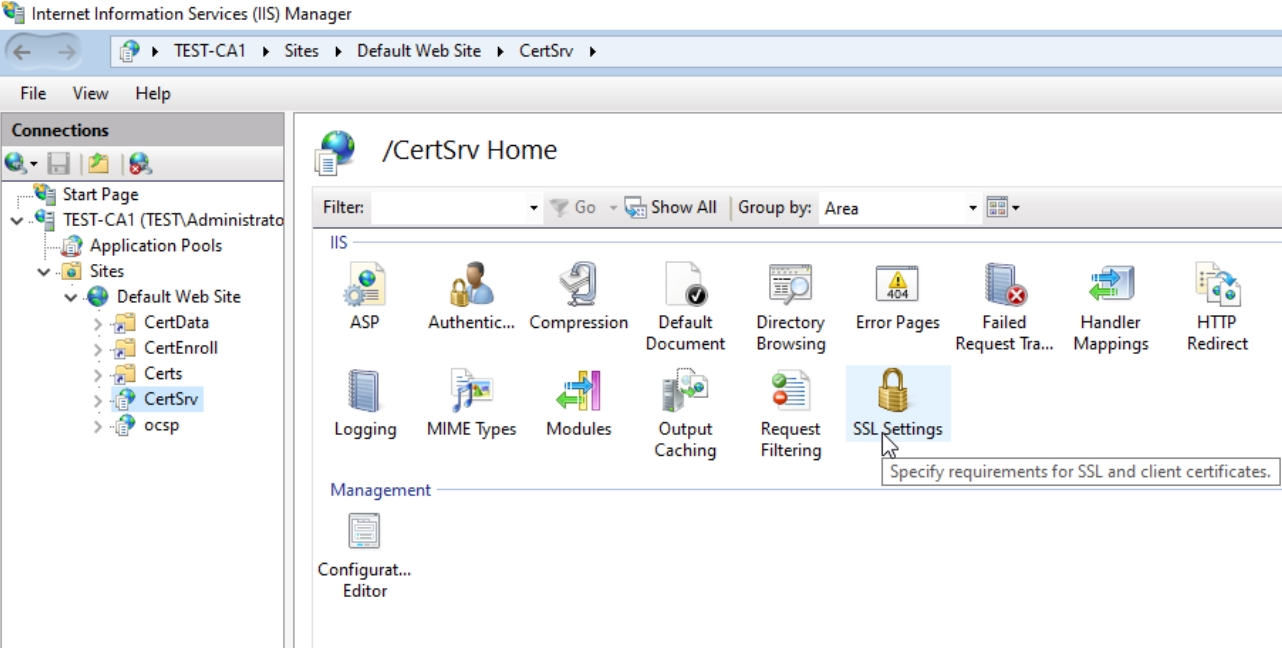Select the Sites node
Screen dimensions: 1282x648
[x=107, y=271]
